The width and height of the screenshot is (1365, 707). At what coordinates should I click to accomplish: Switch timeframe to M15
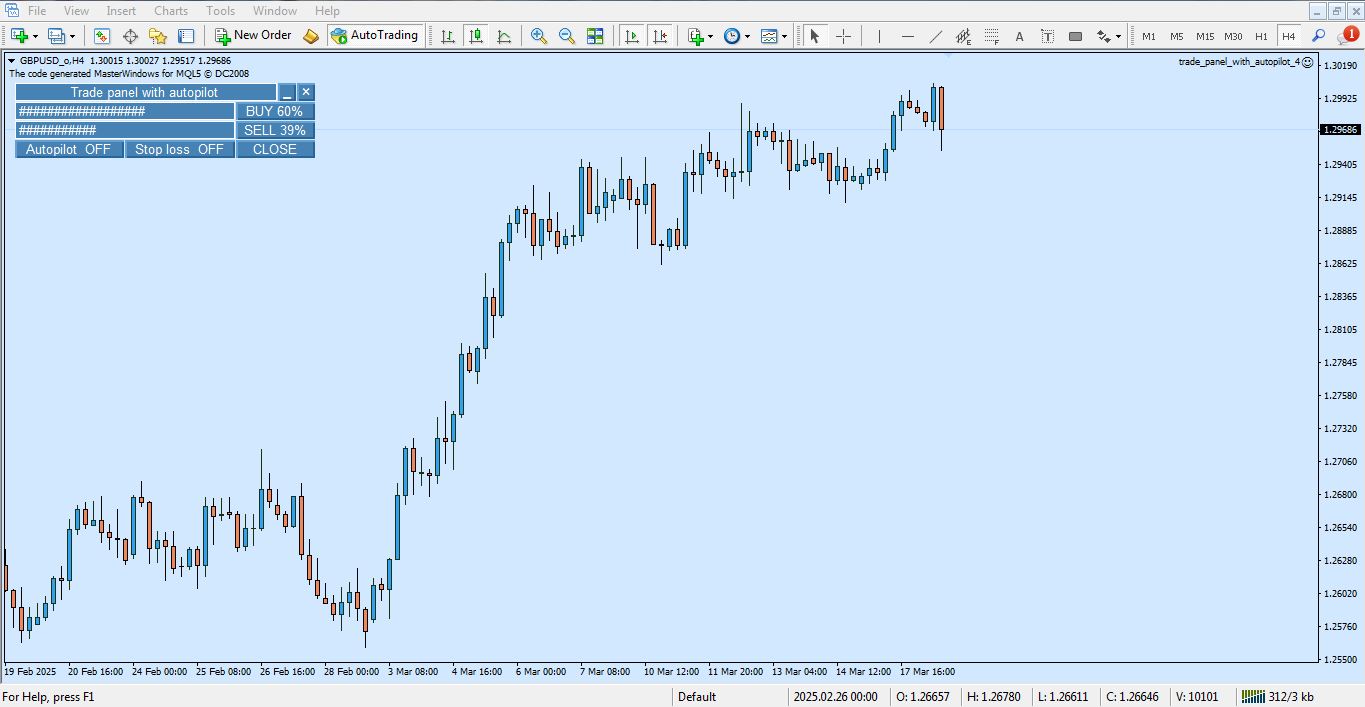[x=1205, y=36]
